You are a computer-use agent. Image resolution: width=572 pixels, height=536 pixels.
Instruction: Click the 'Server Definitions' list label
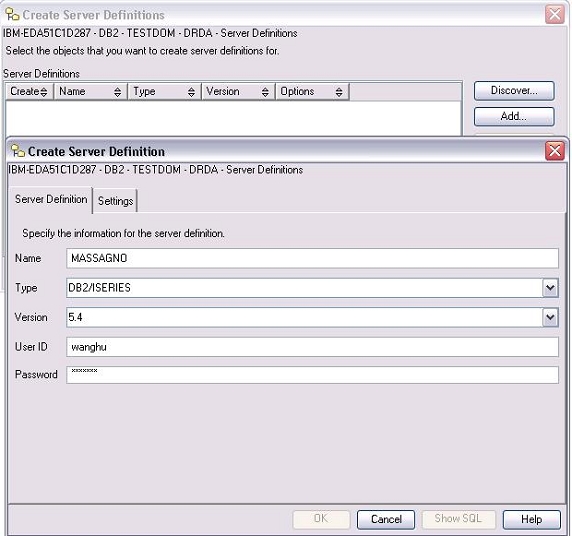pyautogui.click(x=42, y=74)
